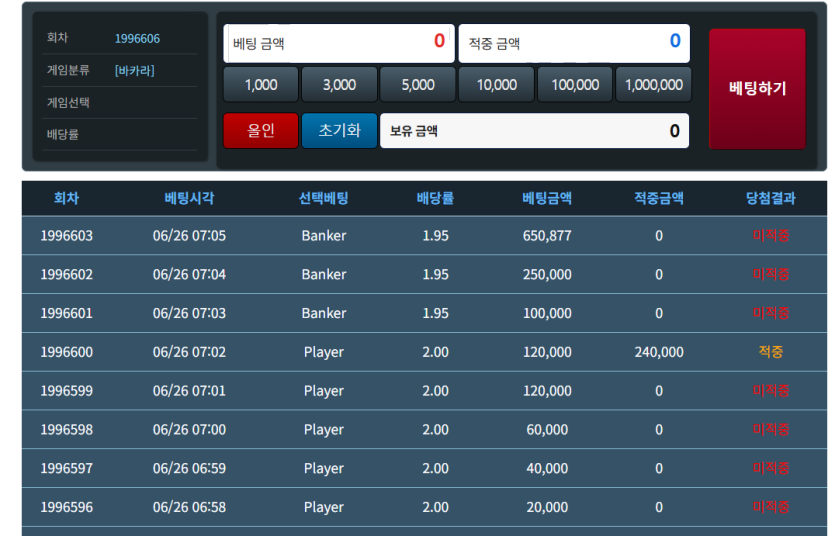This screenshot has height=536, width=835.
Task: Click Banker in the 06/26 07:03 row
Action: (x=324, y=313)
